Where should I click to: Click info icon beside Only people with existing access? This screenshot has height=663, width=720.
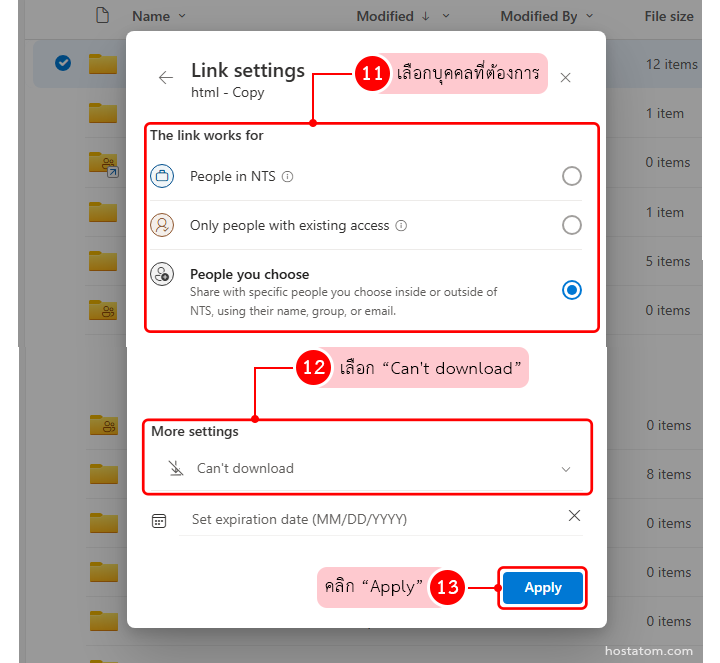tap(401, 226)
